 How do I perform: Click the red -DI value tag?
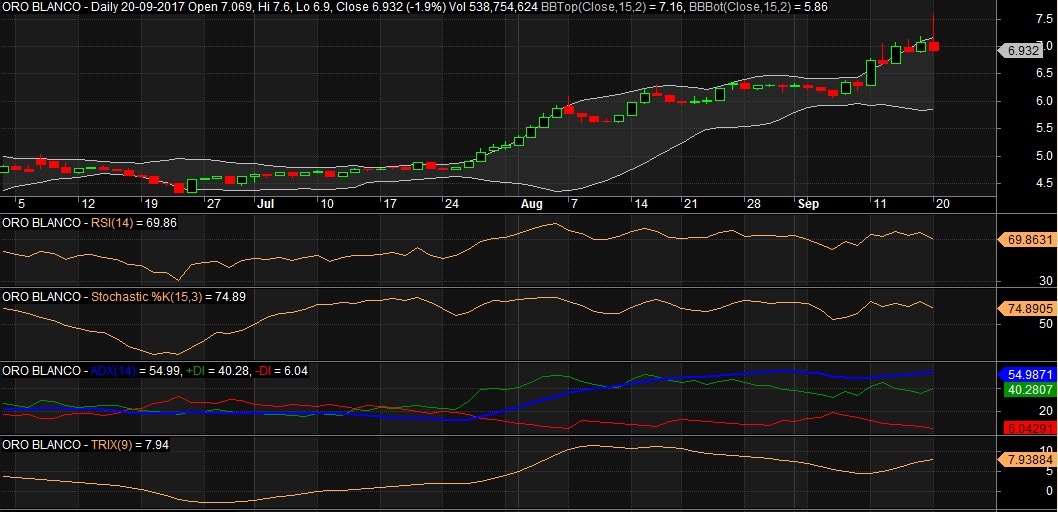click(x=1028, y=427)
